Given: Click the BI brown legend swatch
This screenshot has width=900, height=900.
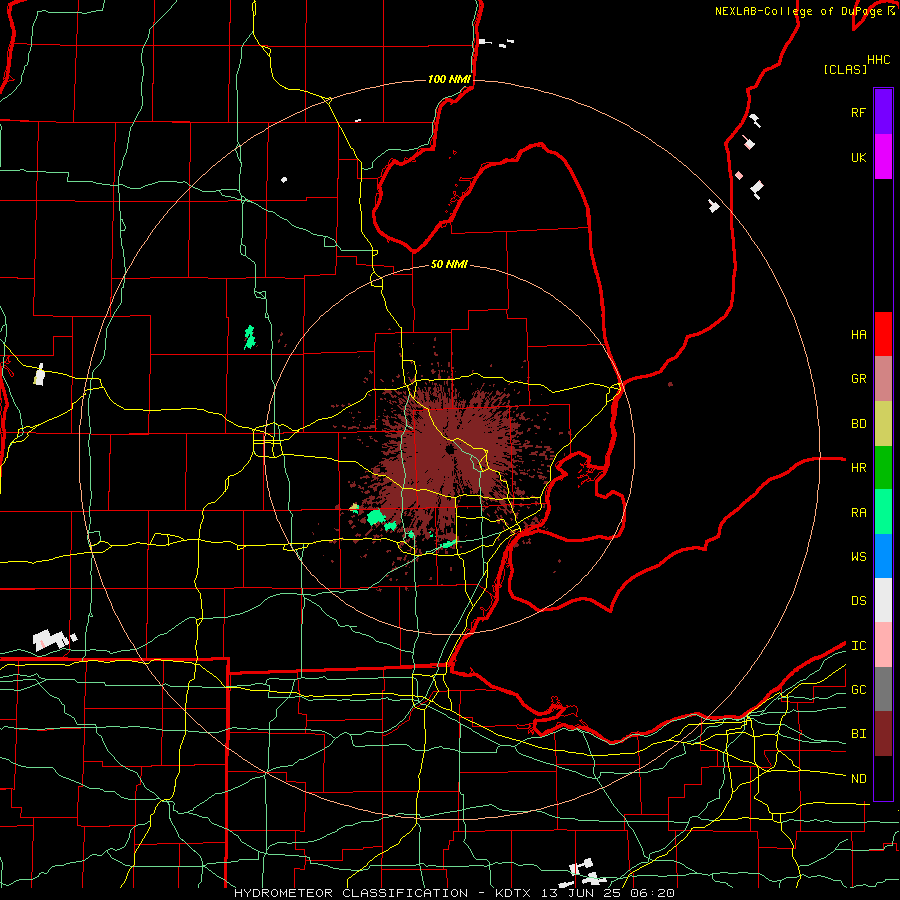Looking at the screenshot, I should [x=883, y=734].
